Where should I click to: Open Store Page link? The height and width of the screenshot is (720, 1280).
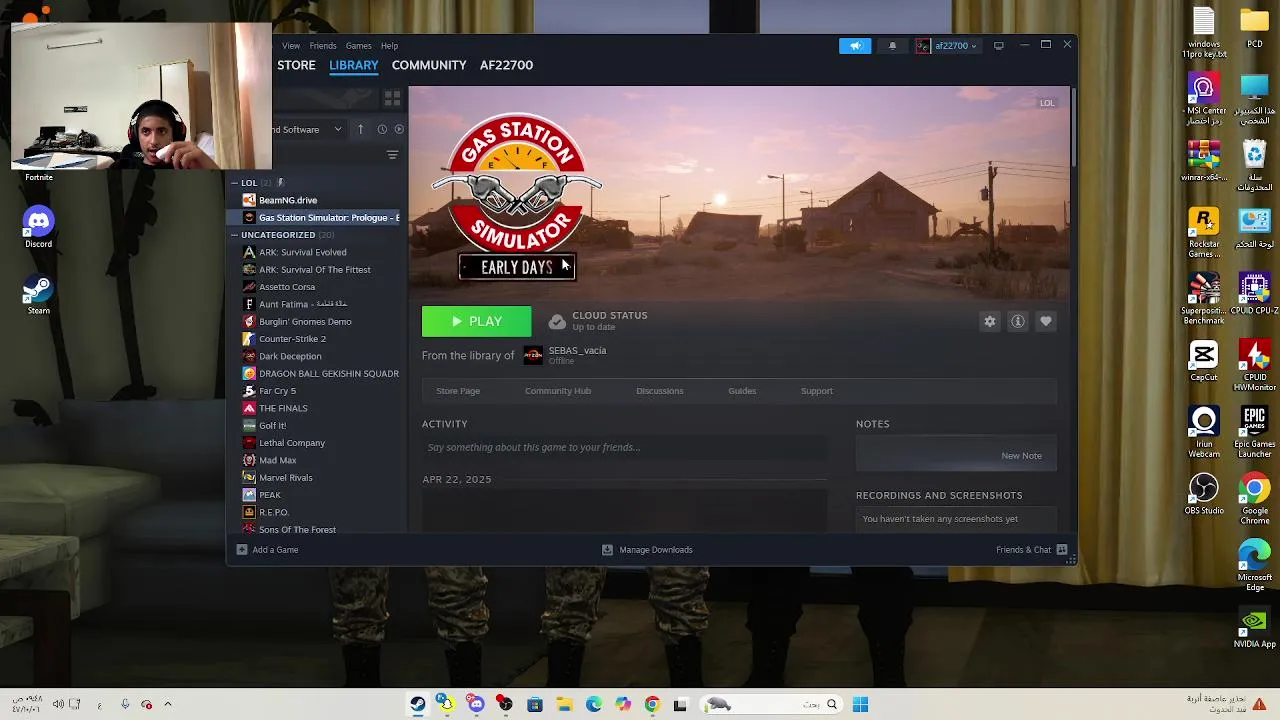(458, 391)
